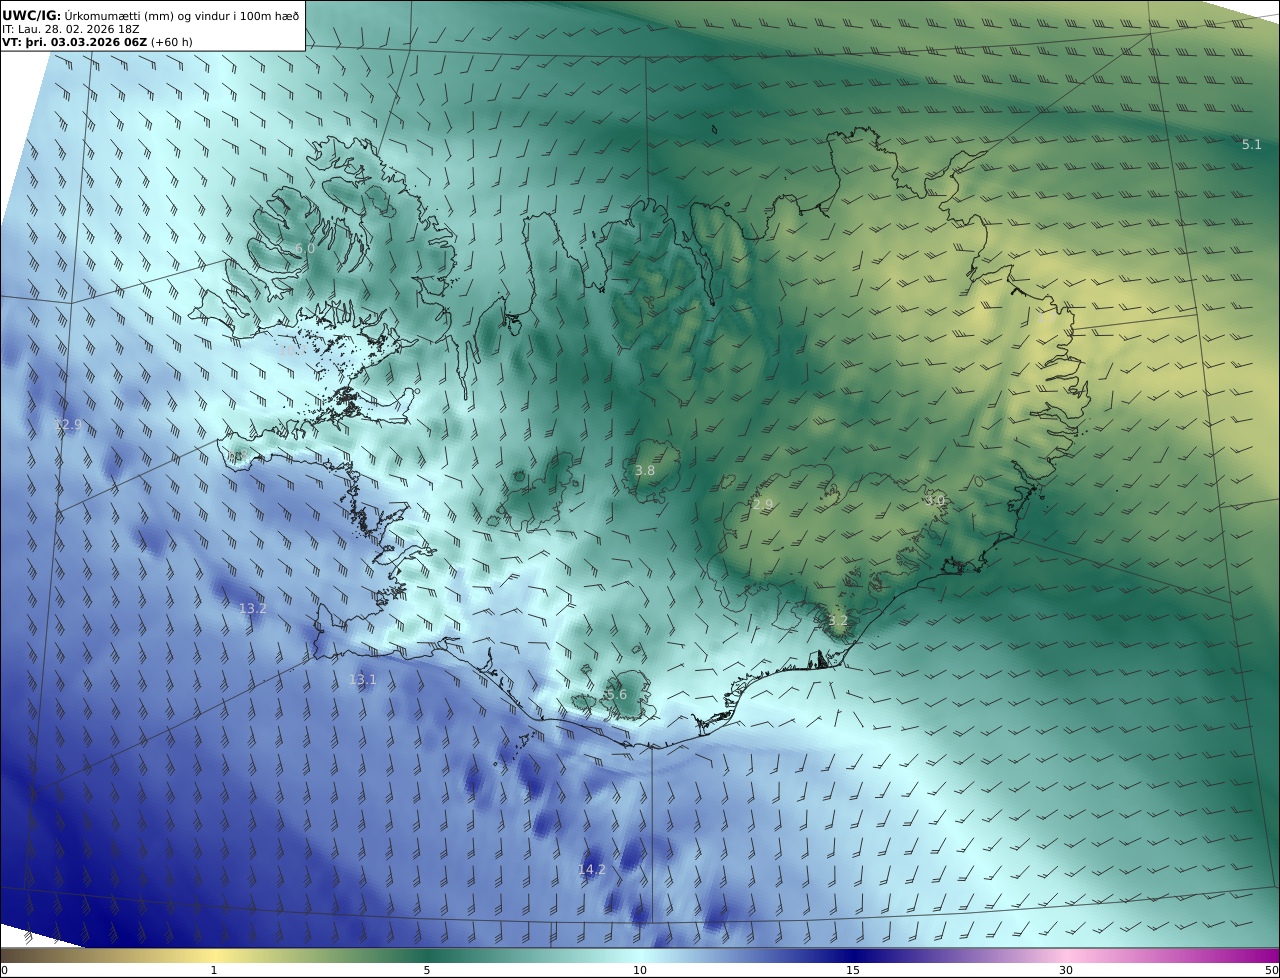Click the colorbar tick label 5
1280x978 pixels.
click(427, 970)
